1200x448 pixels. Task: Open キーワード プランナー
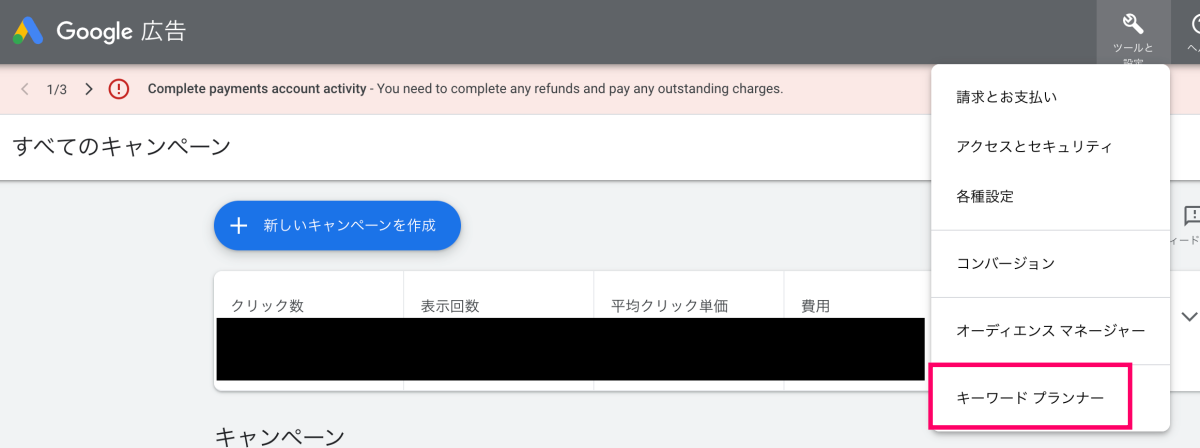(1030, 398)
